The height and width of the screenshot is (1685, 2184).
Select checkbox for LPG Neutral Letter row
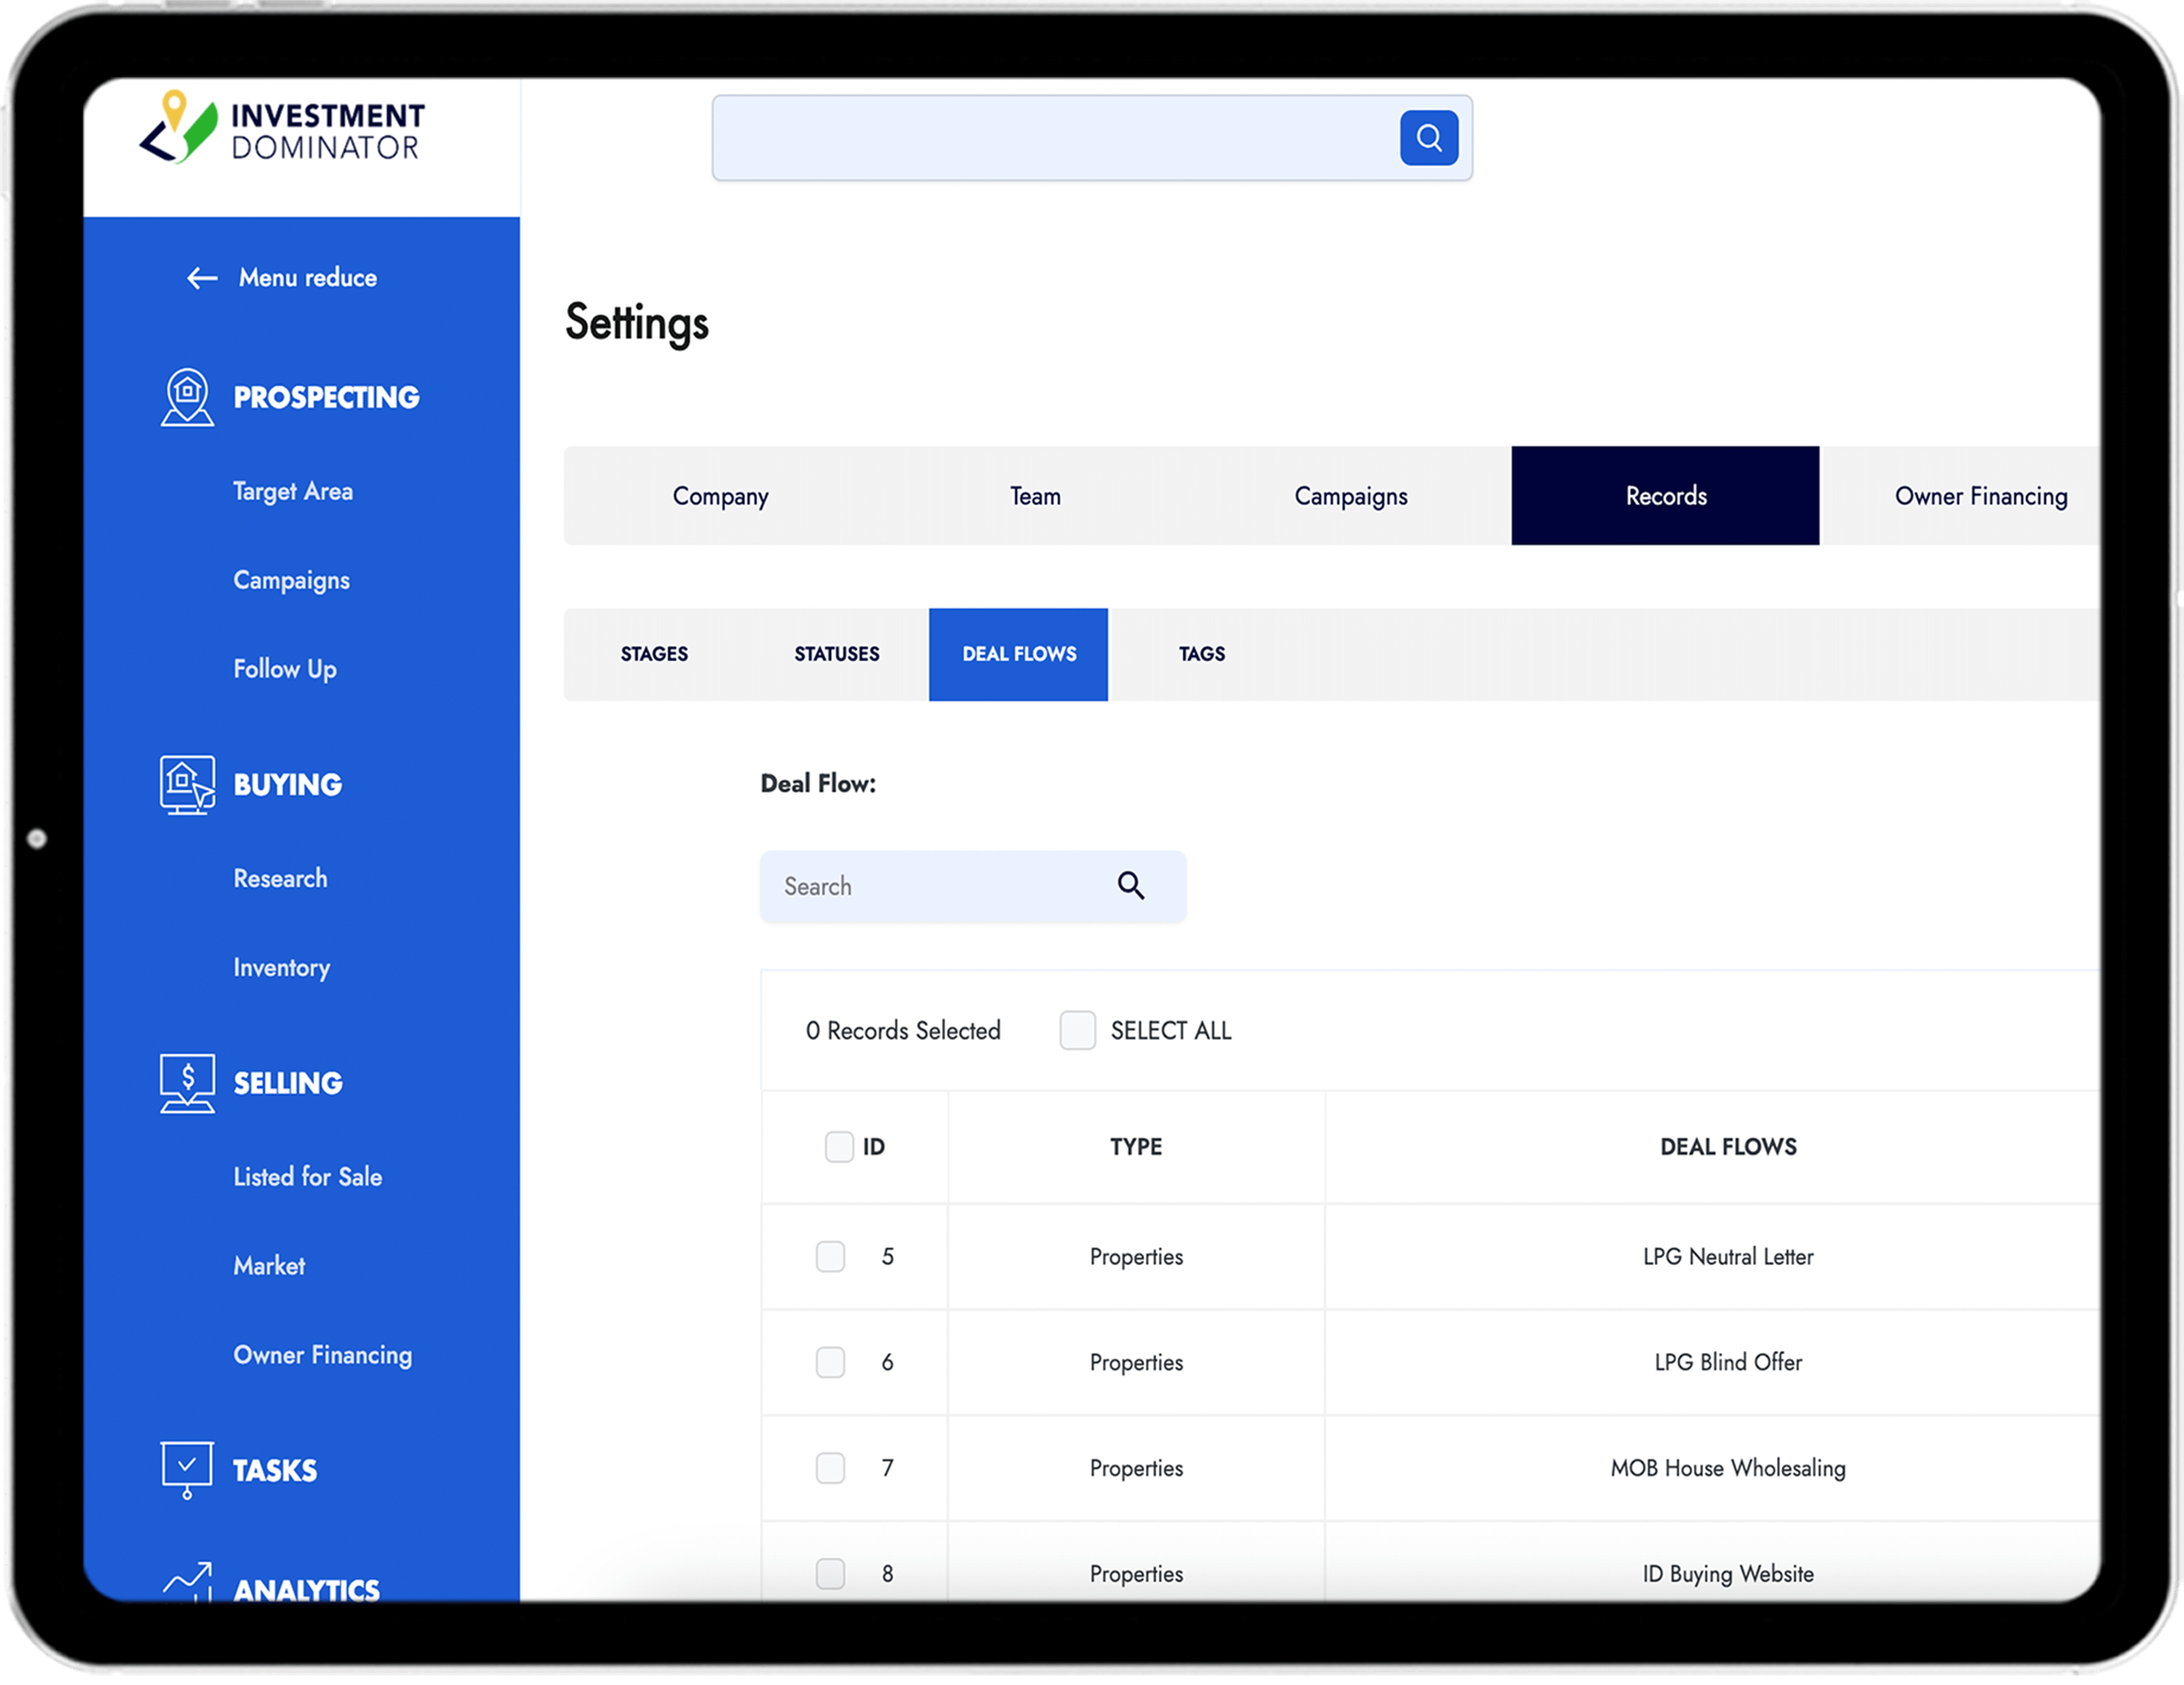[830, 1256]
